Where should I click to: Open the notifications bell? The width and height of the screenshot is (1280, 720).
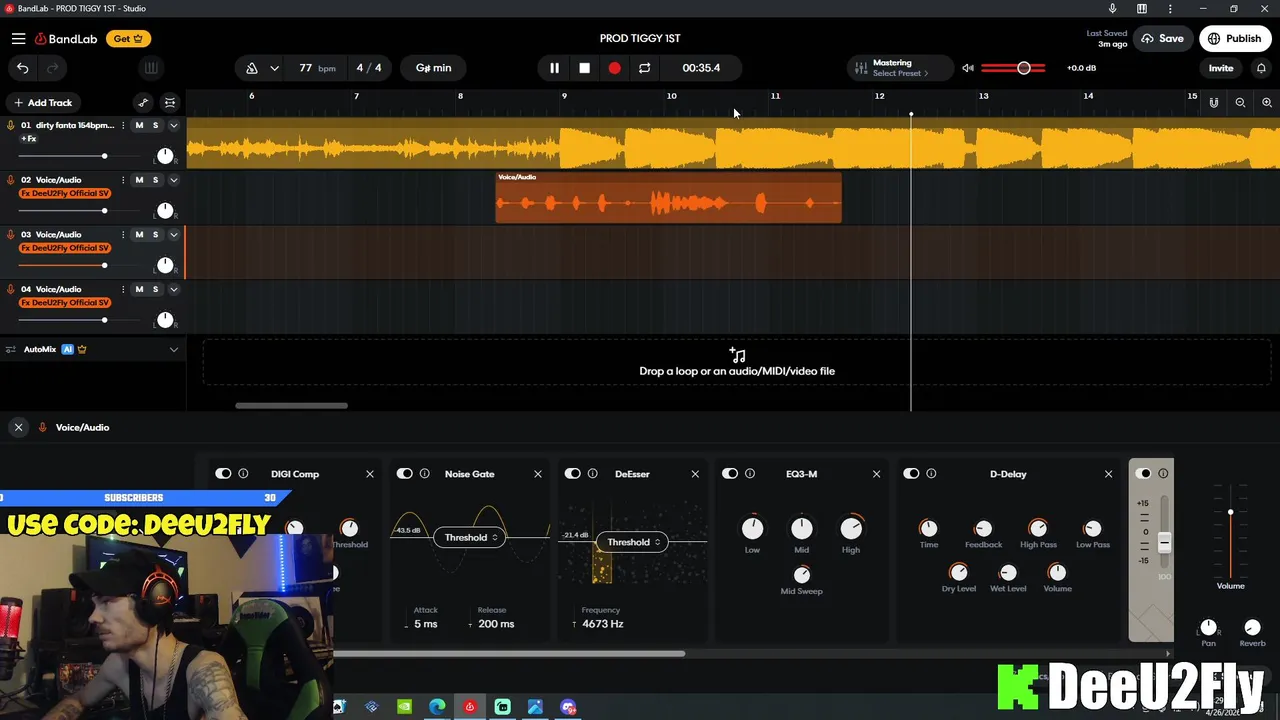tap(1261, 68)
